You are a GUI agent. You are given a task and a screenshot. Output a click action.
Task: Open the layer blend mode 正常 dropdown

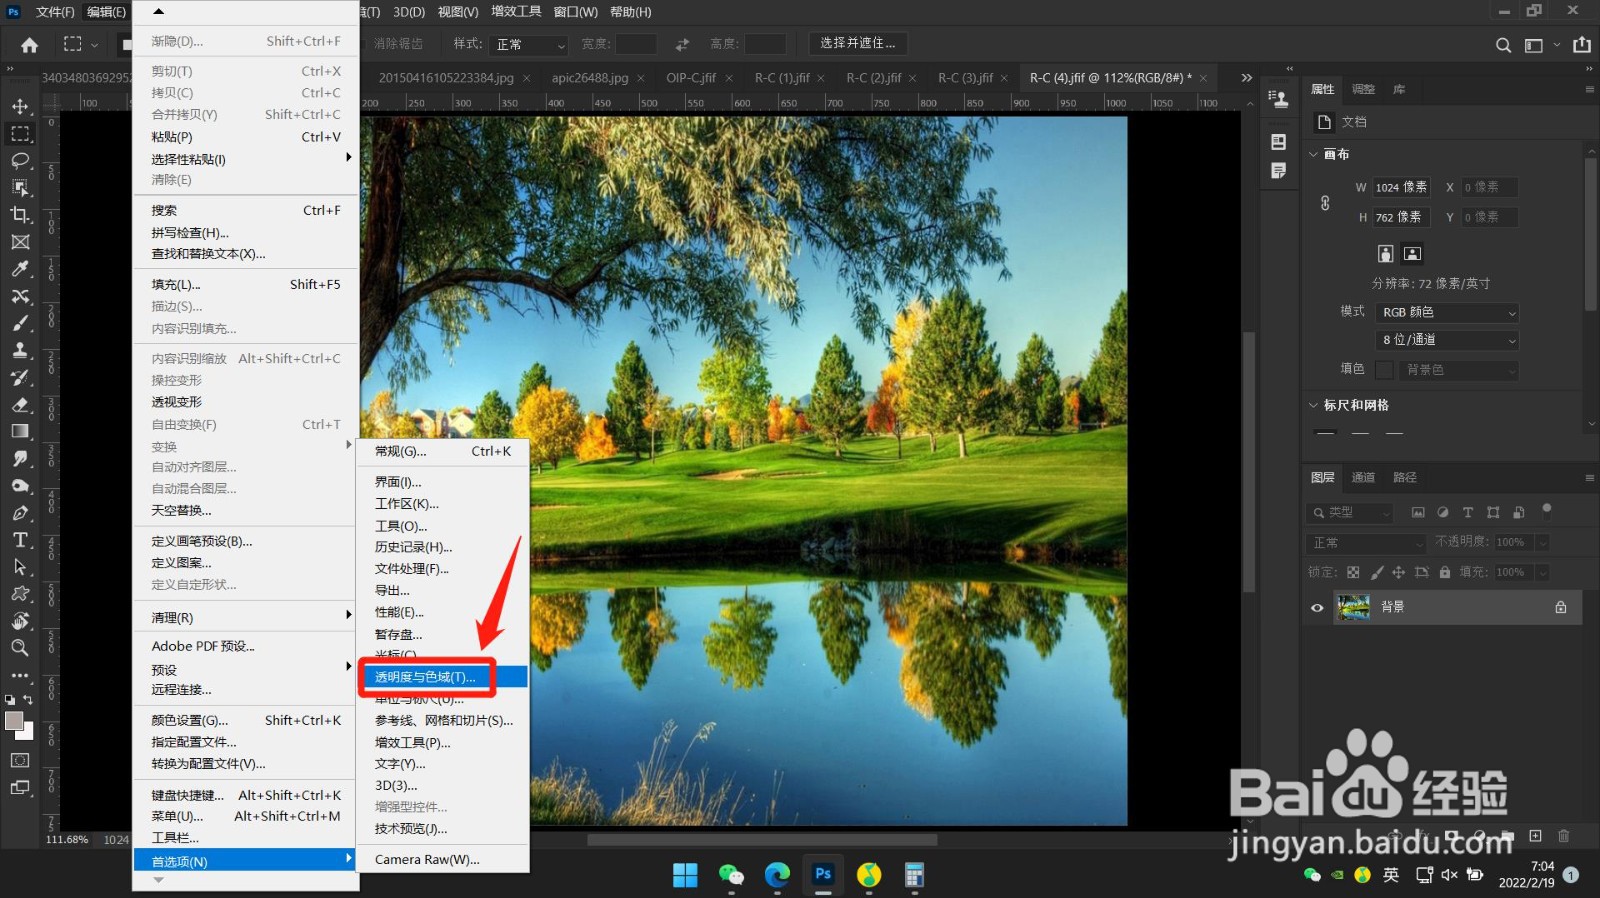1367,542
